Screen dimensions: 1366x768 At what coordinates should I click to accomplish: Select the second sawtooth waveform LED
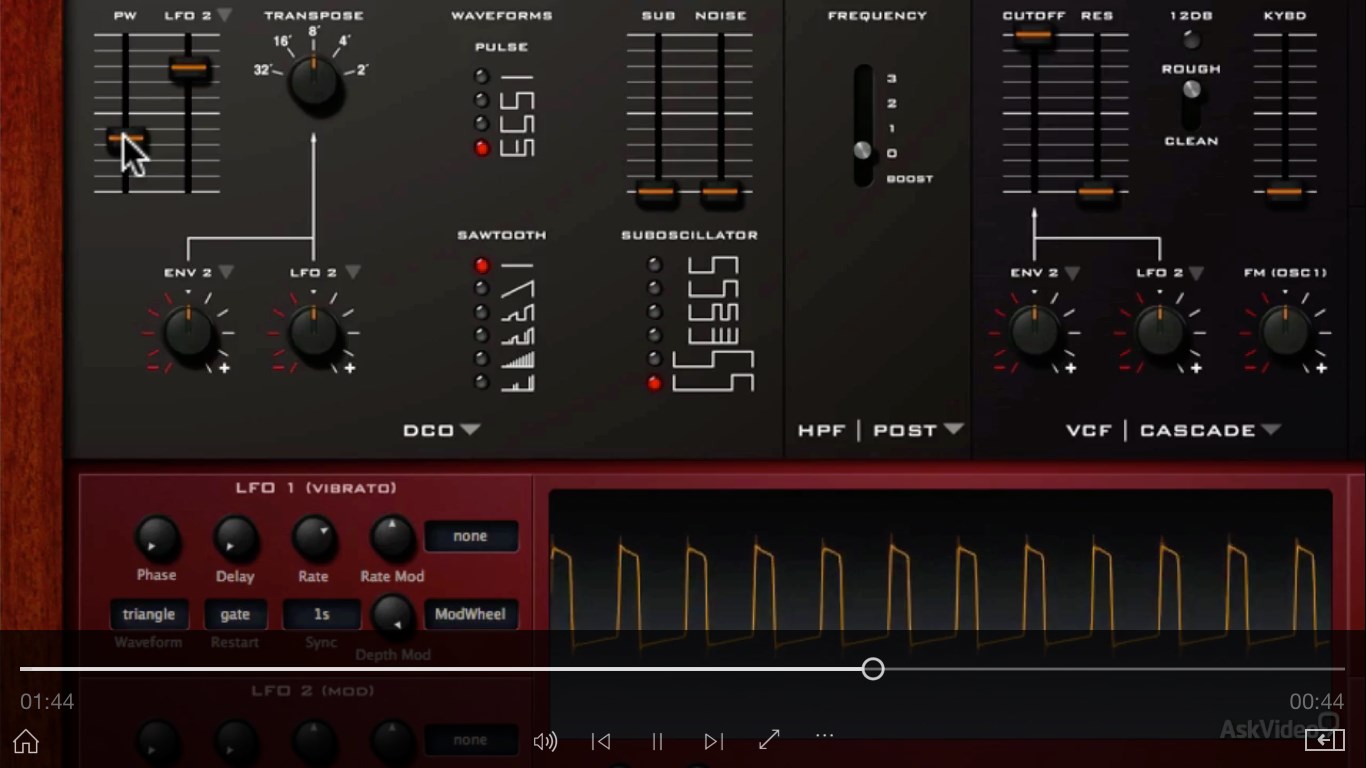click(482, 289)
